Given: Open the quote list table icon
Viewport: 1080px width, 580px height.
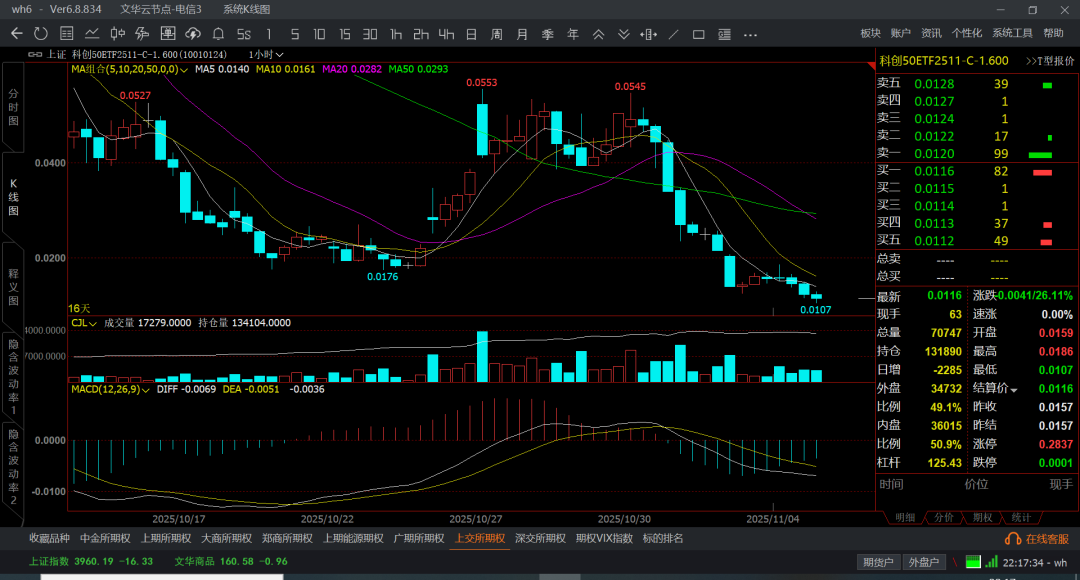Looking at the screenshot, I should (67, 34).
